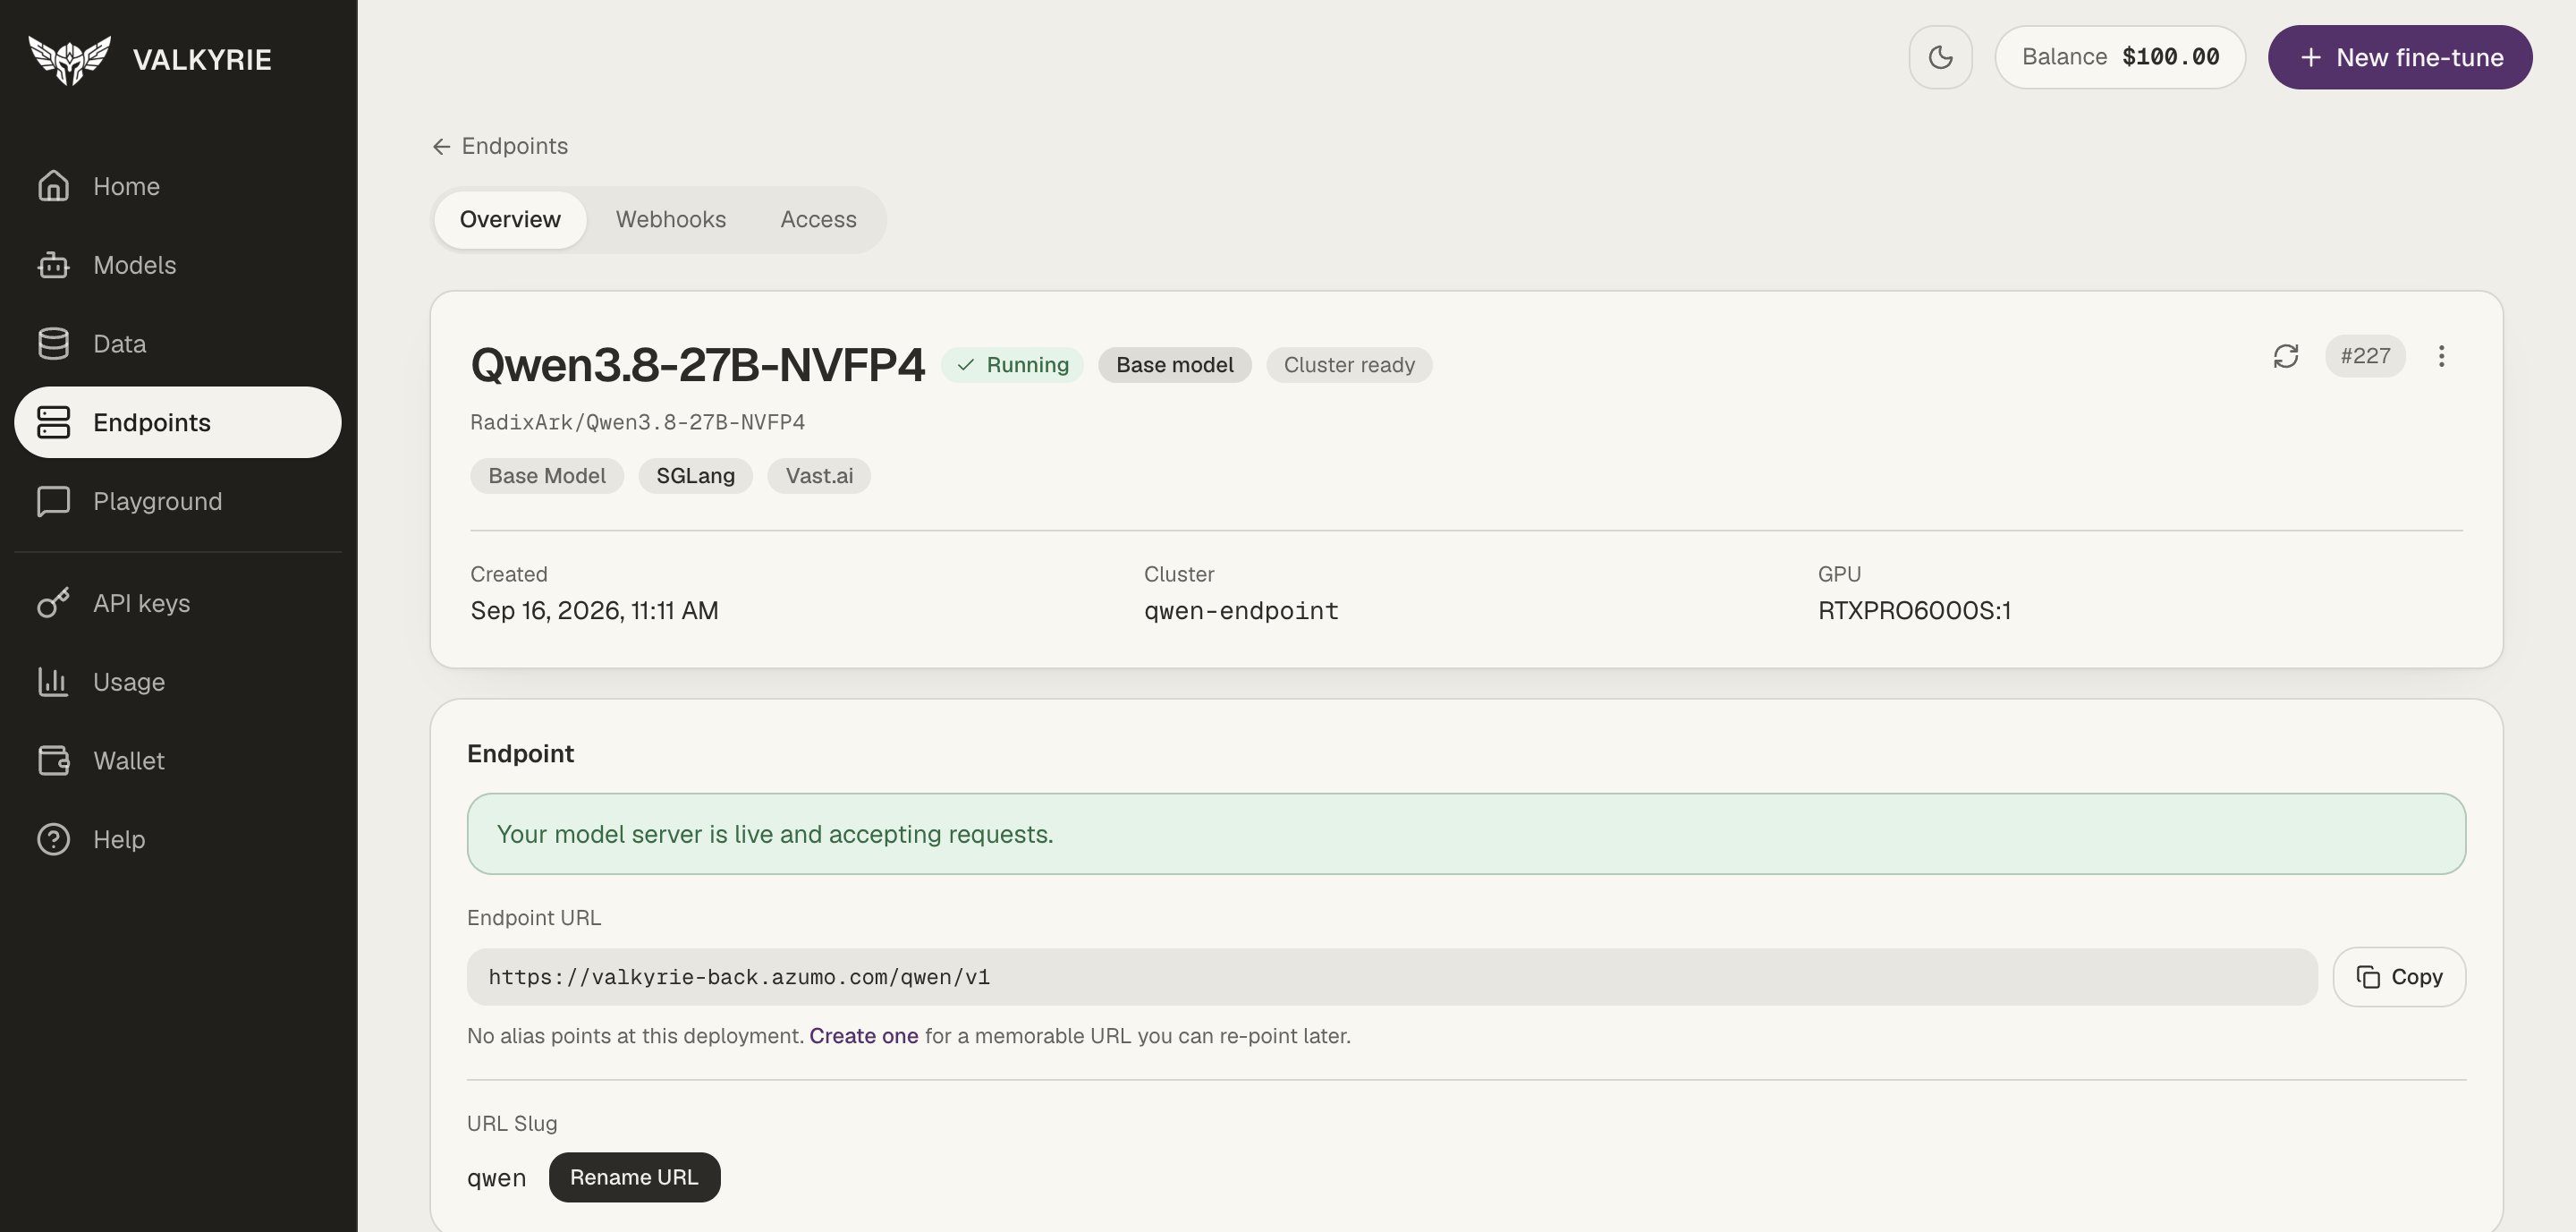The width and height of the screenshot is (2576, 1232).
Task: View the Usage statistics page
Action: click(x=177, y=682)
